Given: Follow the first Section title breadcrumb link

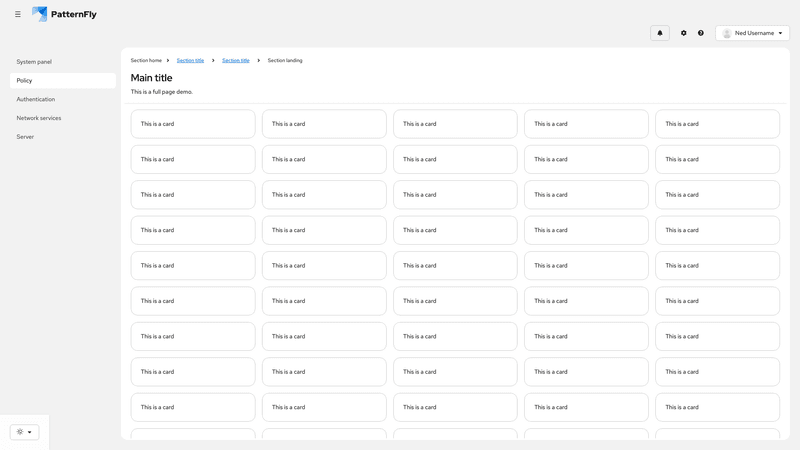Looking at the screenshot, I should coord(190,60).
